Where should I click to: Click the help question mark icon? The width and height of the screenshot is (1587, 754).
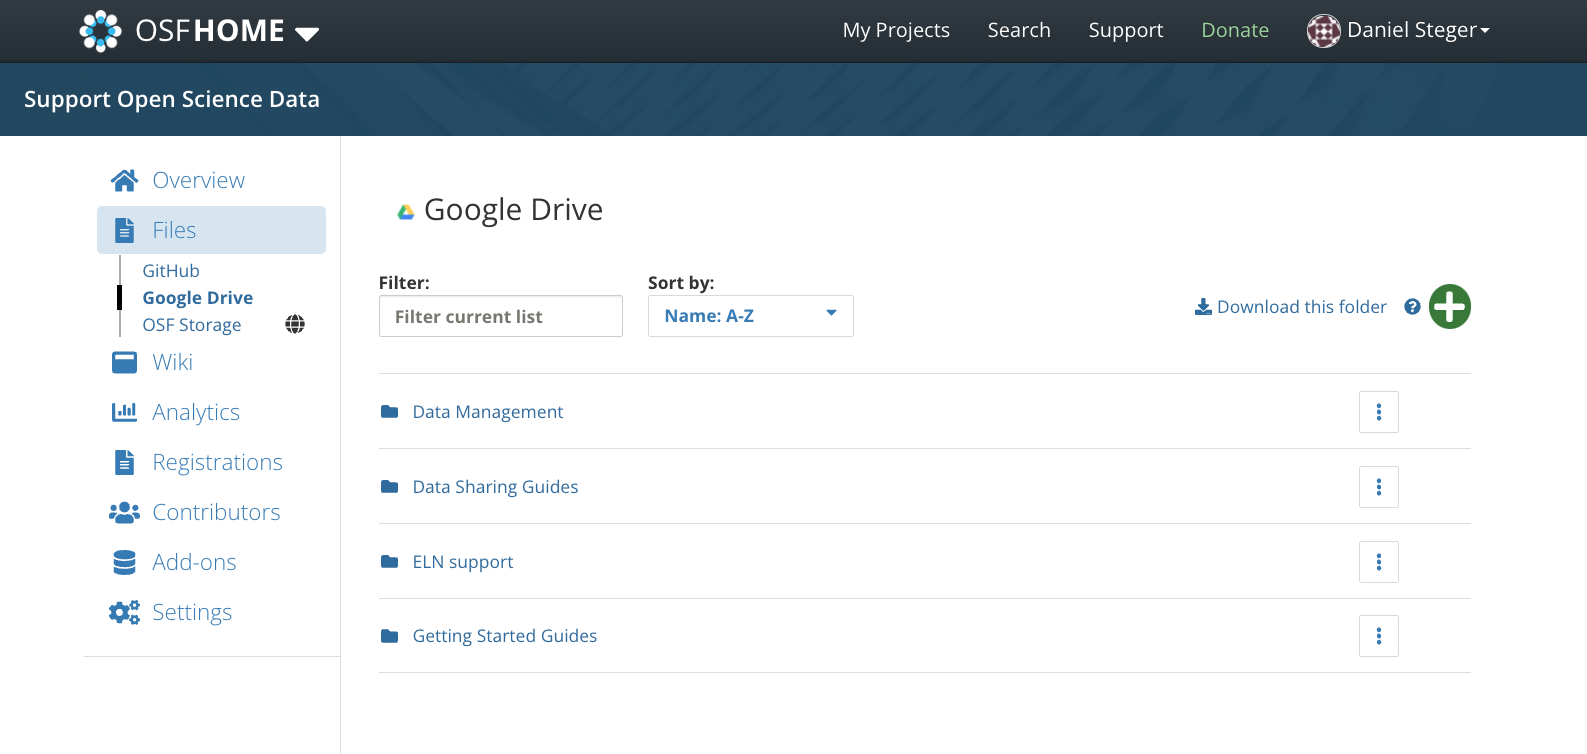(x=1412, y=307)
